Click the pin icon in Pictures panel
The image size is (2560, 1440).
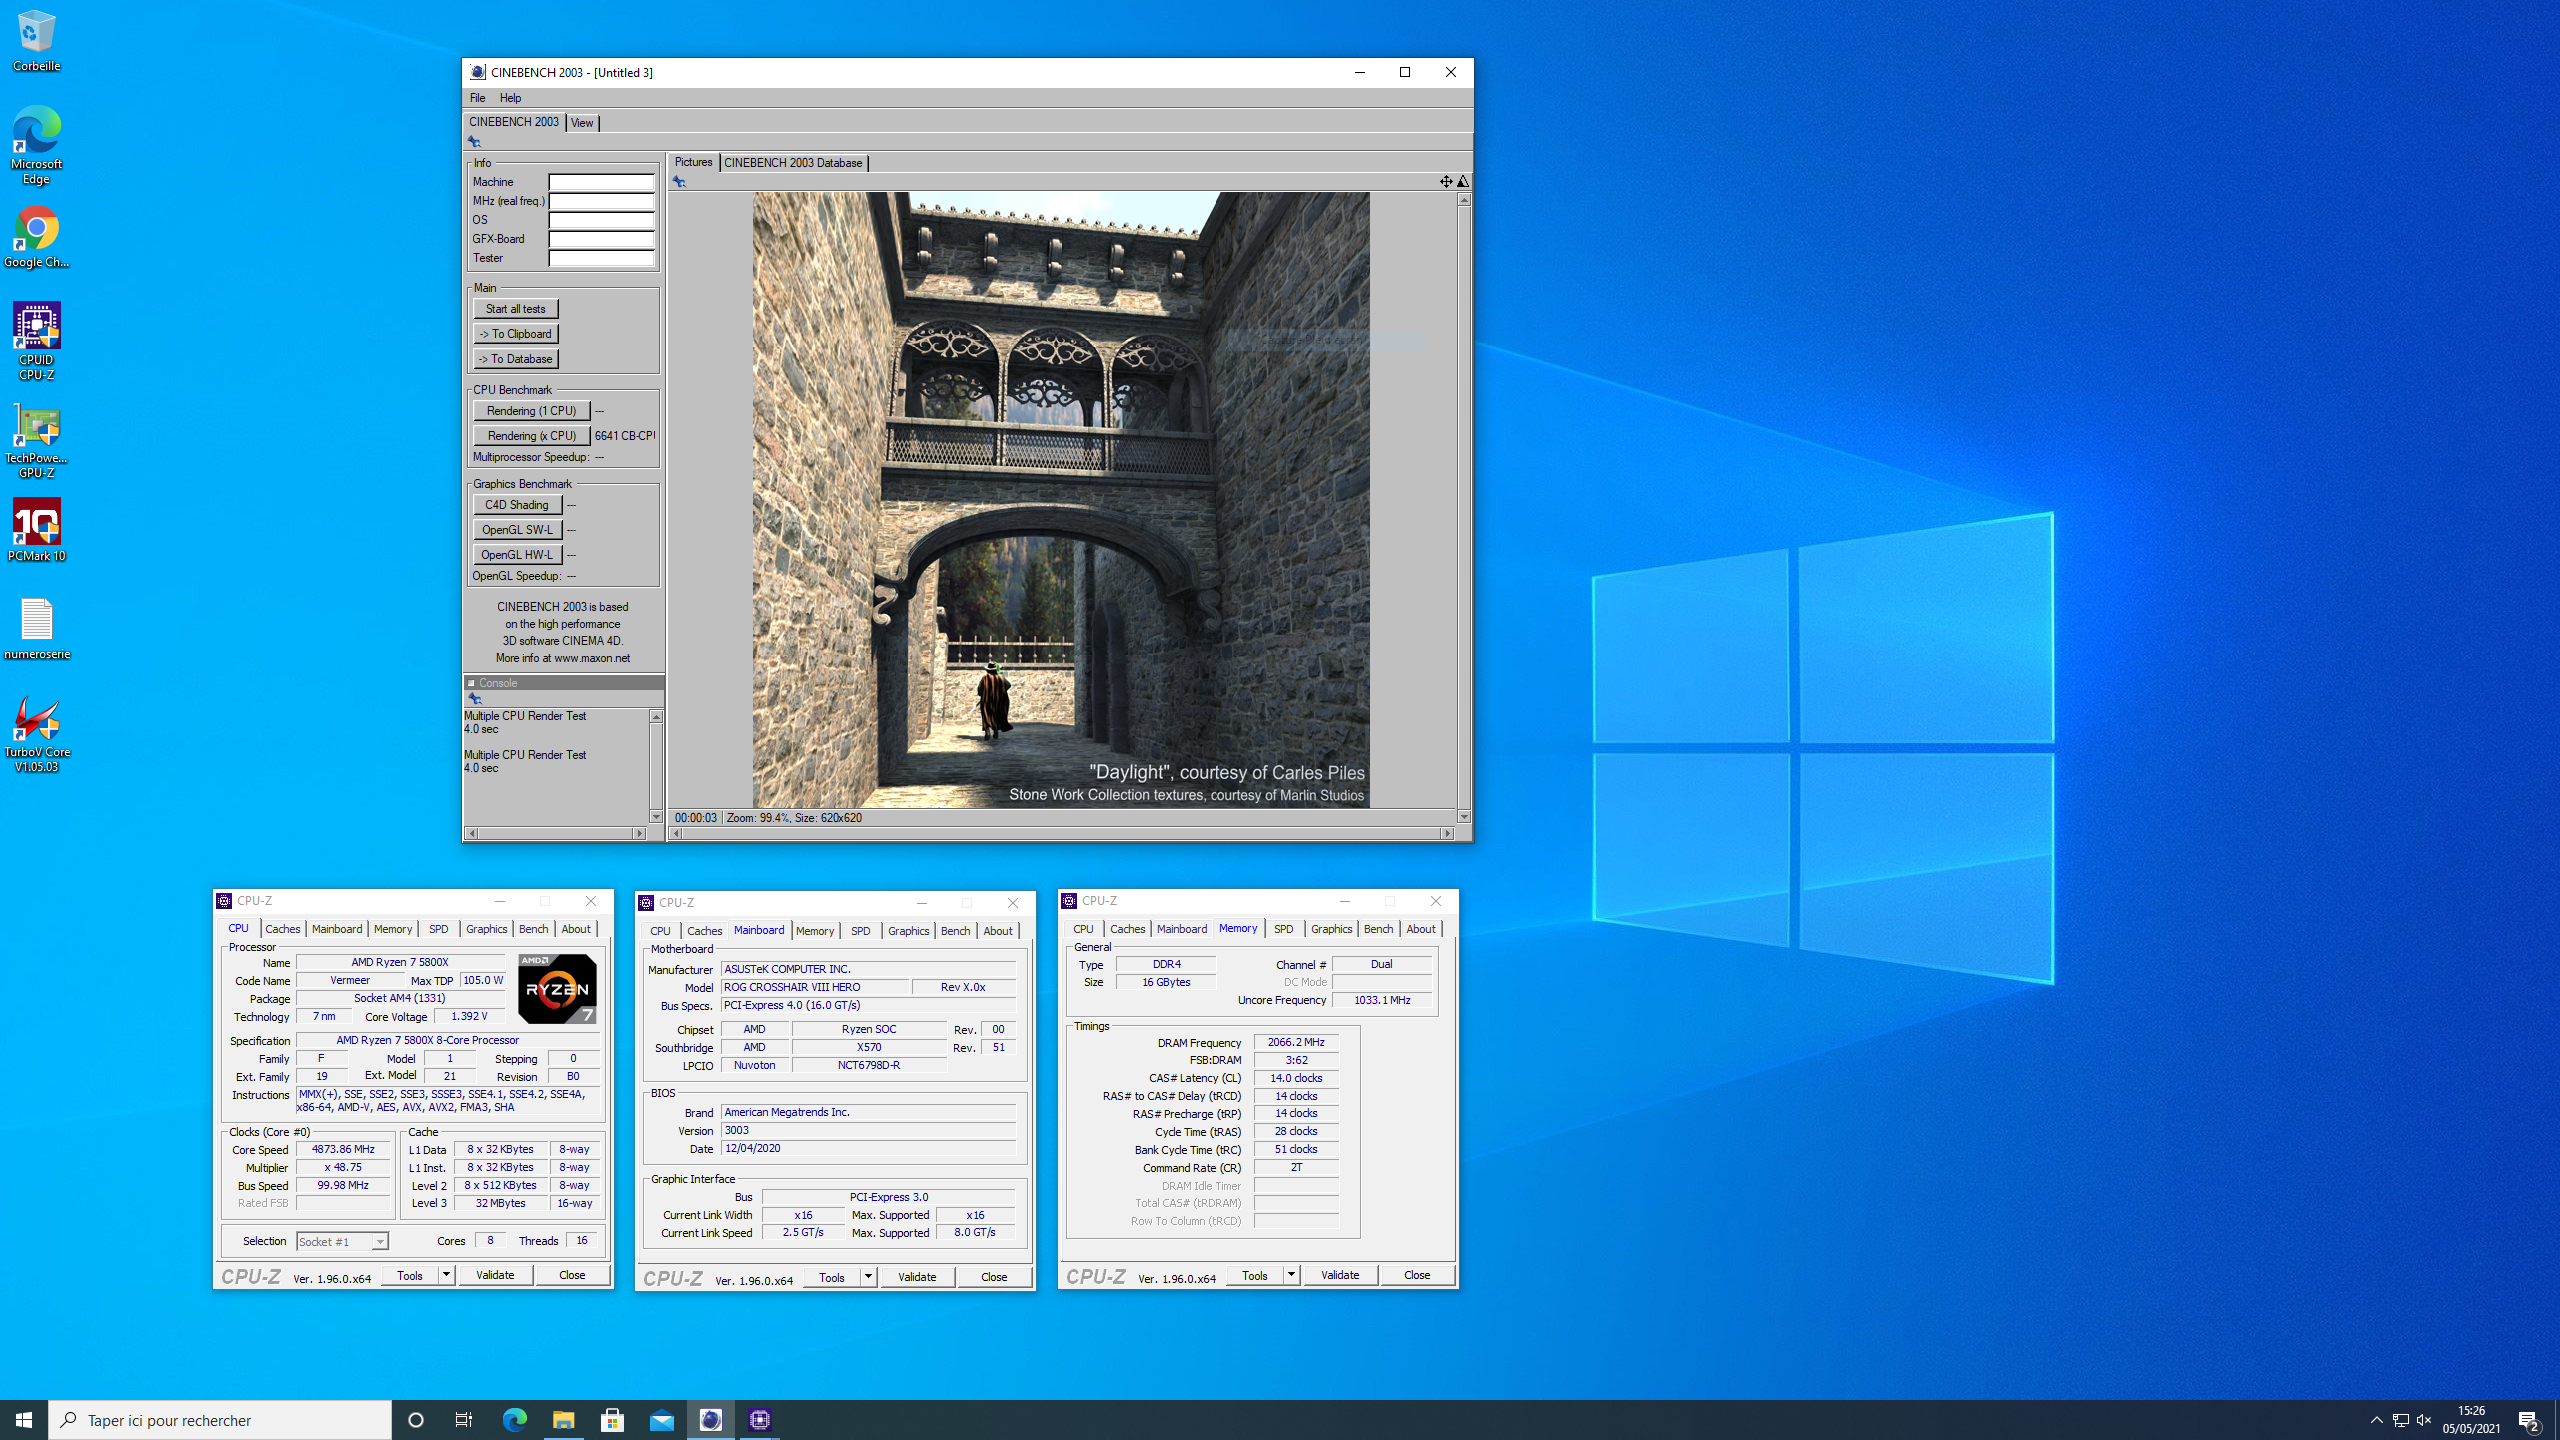pyautogui.click(x=679, y=181)
